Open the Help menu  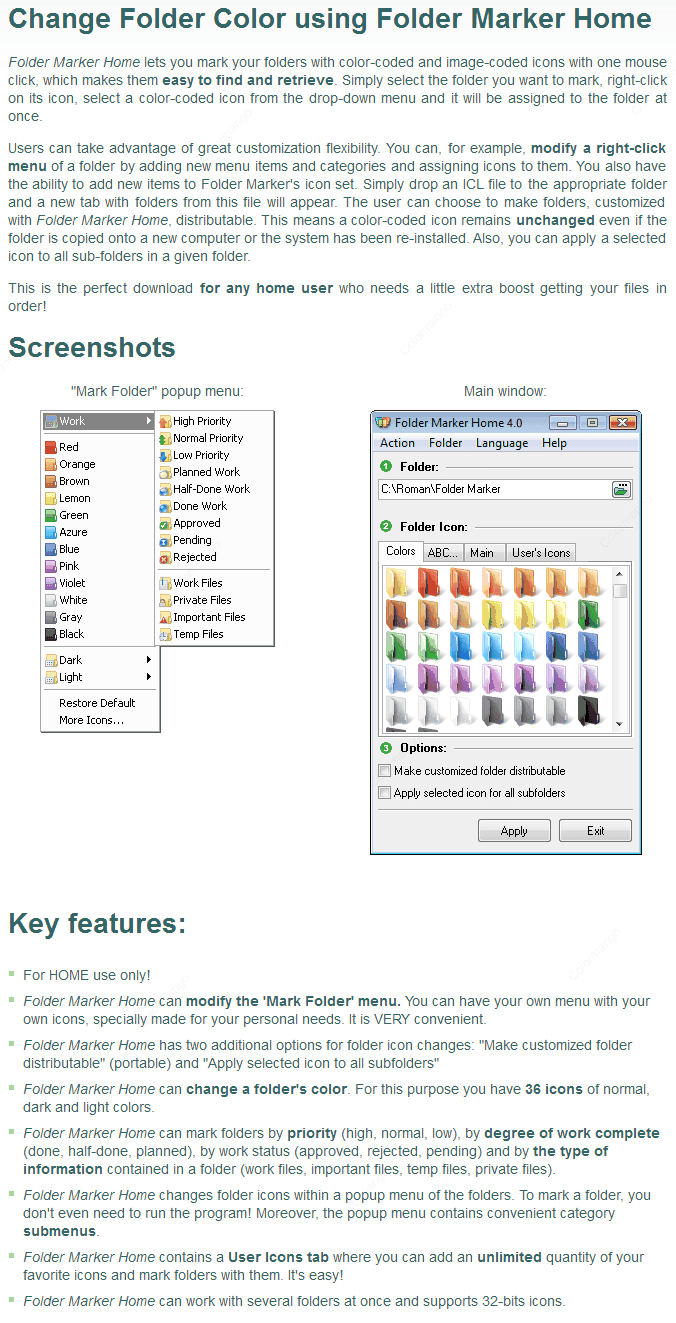click(554, 443)
